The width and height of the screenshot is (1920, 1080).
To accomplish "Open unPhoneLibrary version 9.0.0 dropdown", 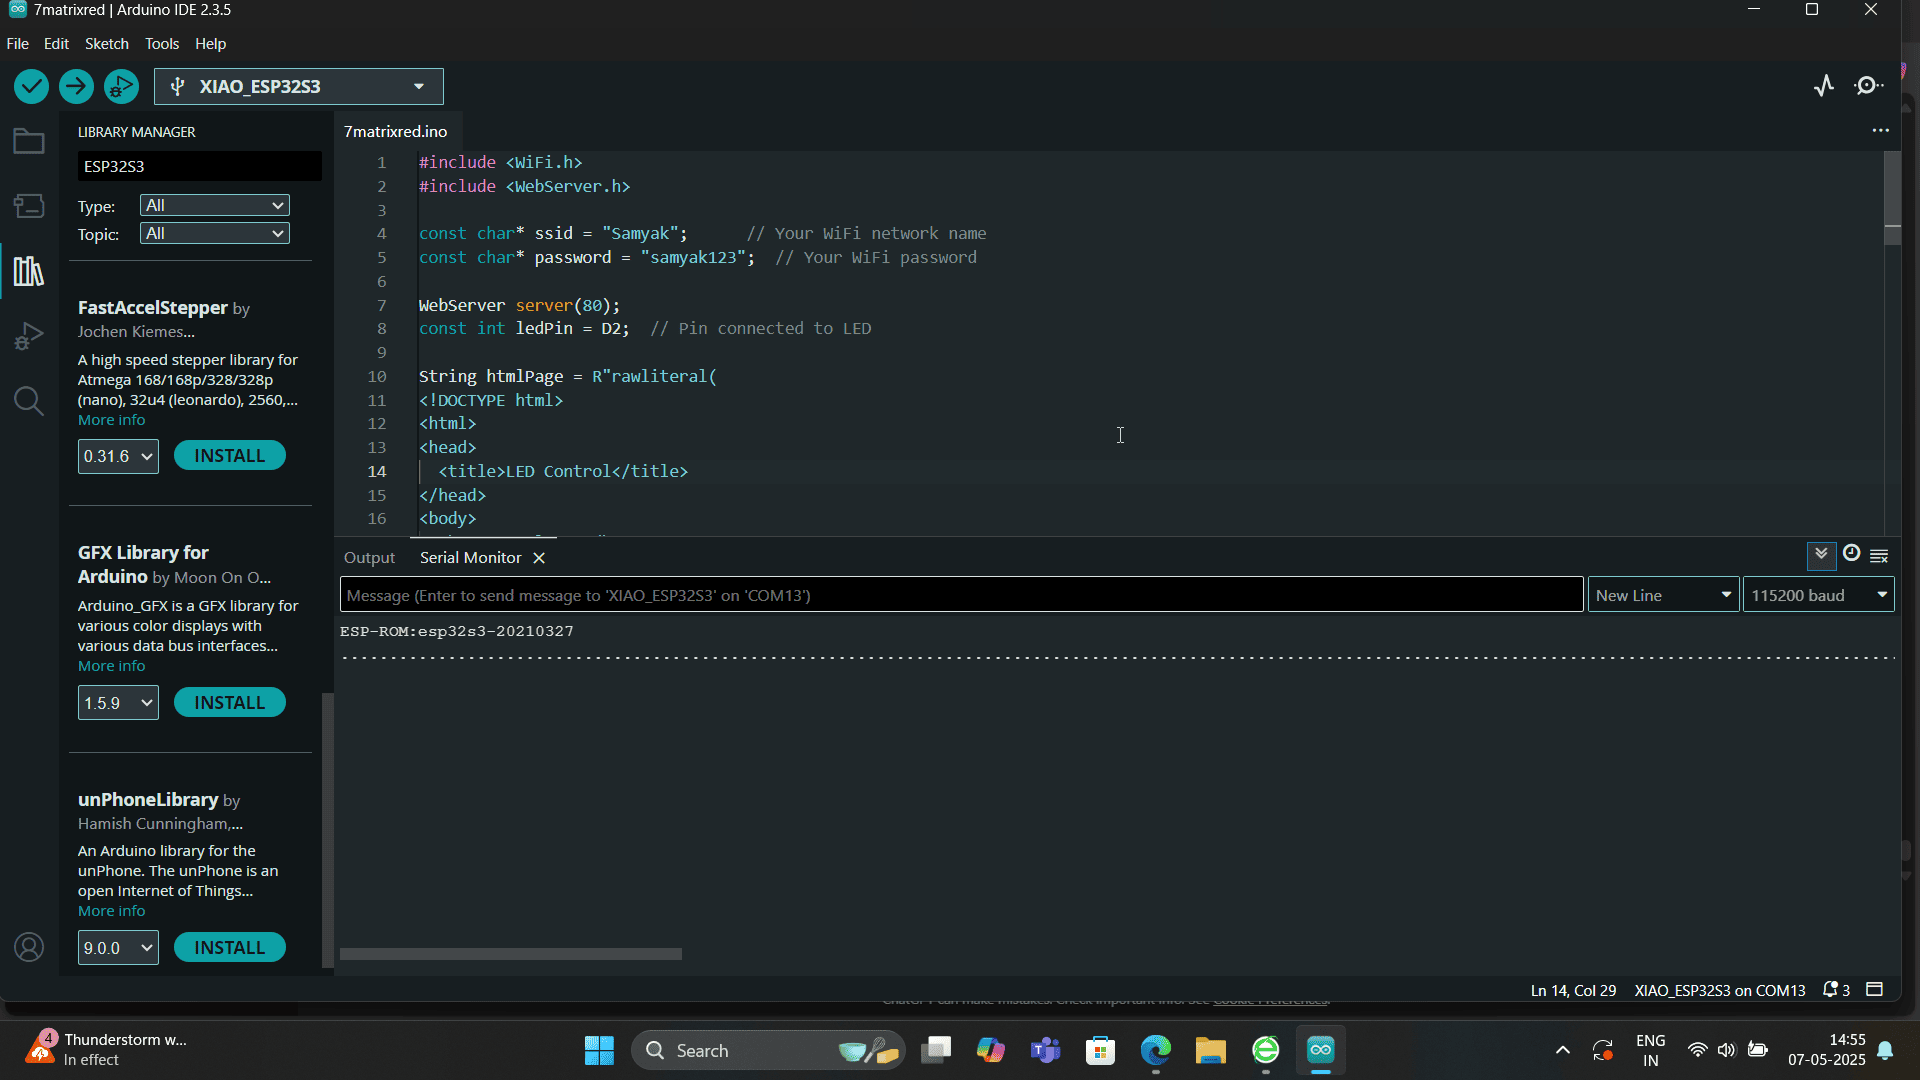I will click(x=118, y=948).
